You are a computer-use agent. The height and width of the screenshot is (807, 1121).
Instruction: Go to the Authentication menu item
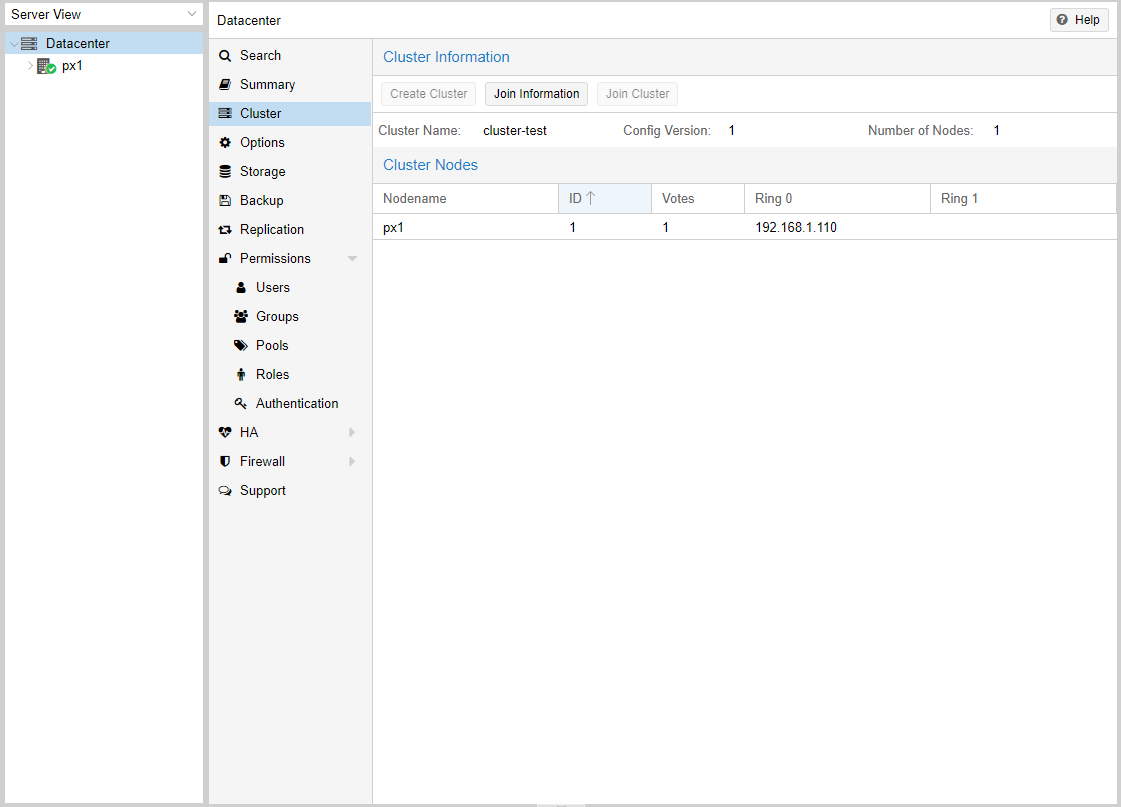click(296, 404)
